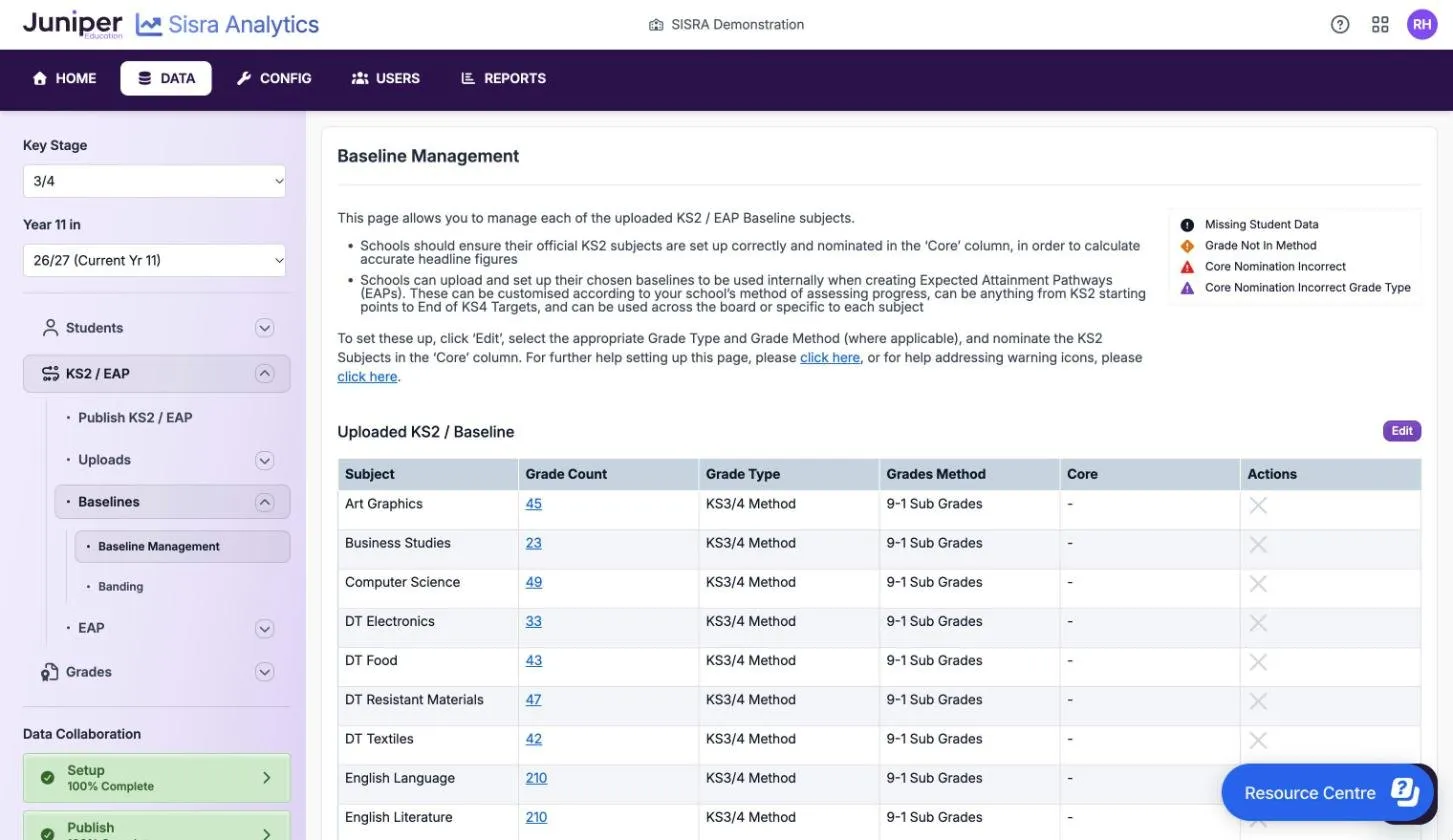Open the Resource Centre button
1453x840 pixels.
point(1326,793)
